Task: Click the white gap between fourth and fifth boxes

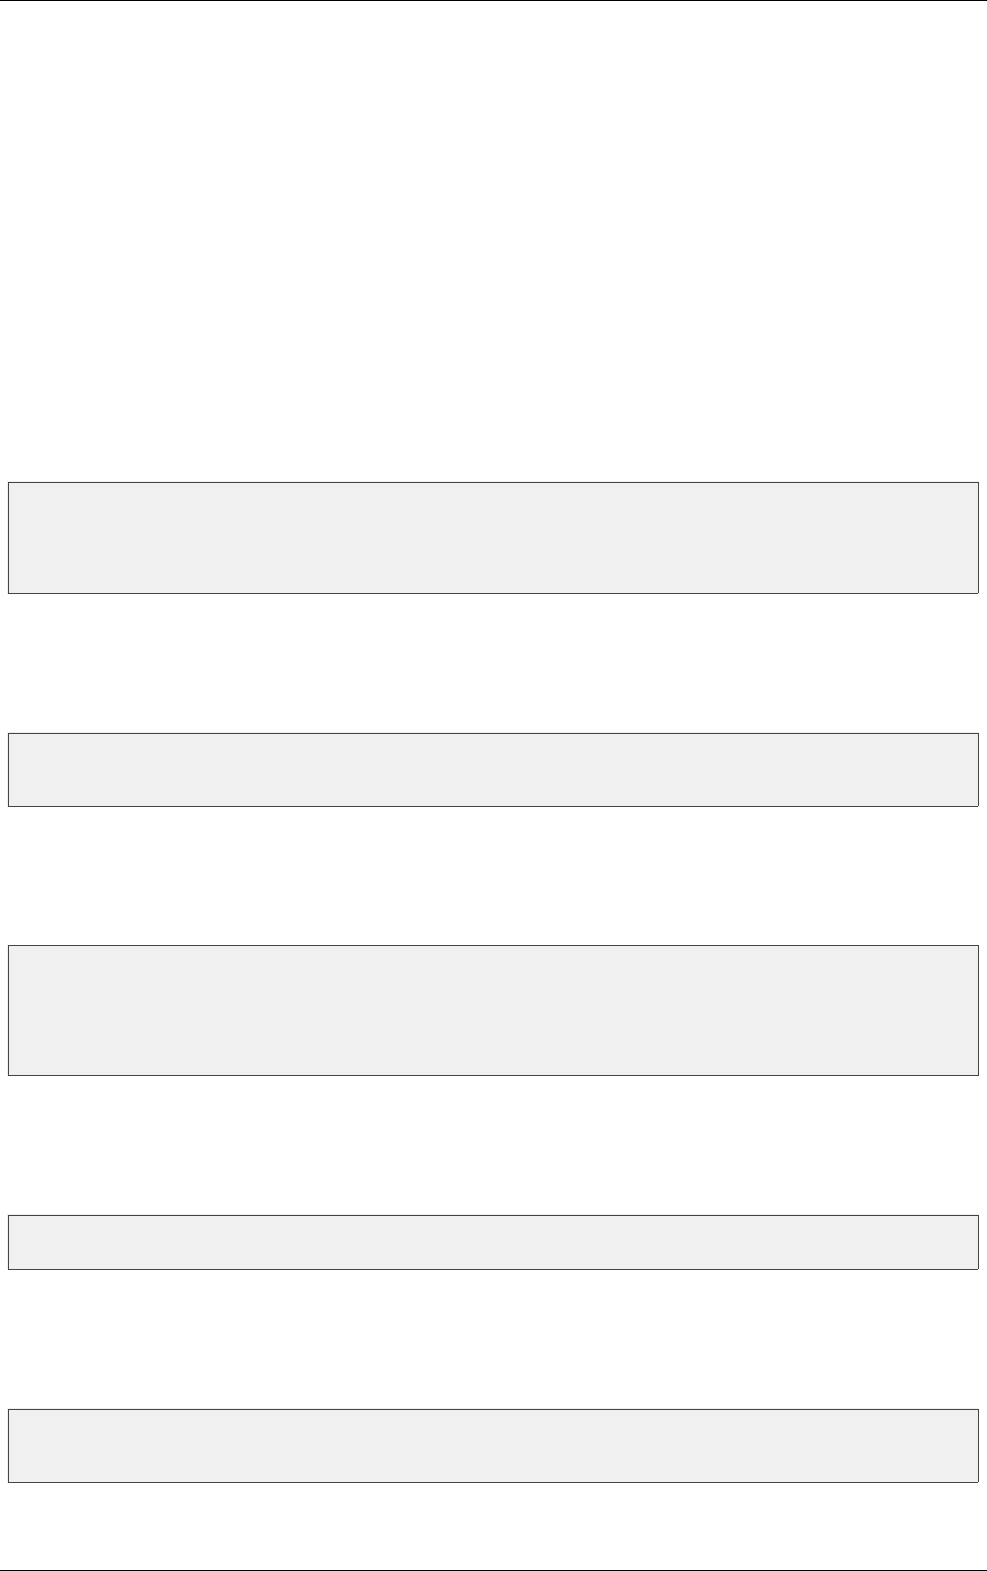Action: coord(493,1339)
